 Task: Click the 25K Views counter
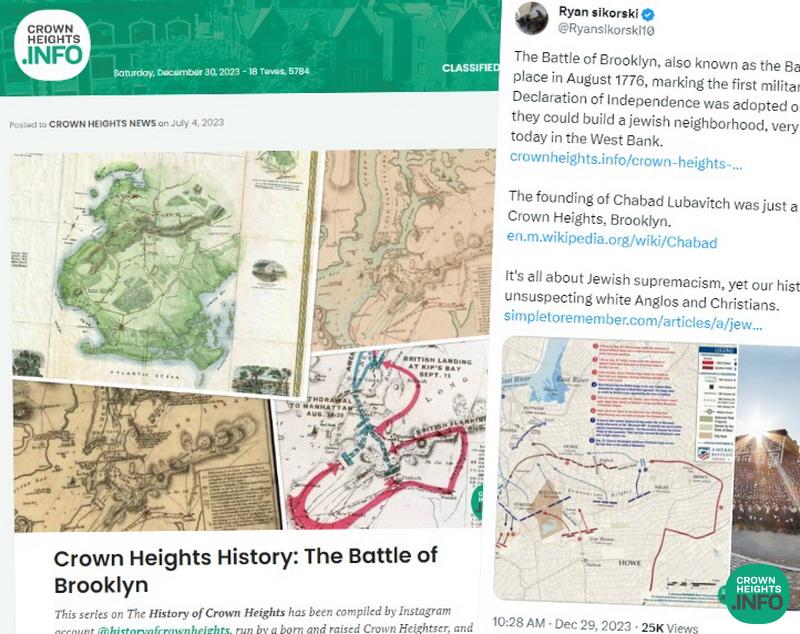[x=669, y=627]
